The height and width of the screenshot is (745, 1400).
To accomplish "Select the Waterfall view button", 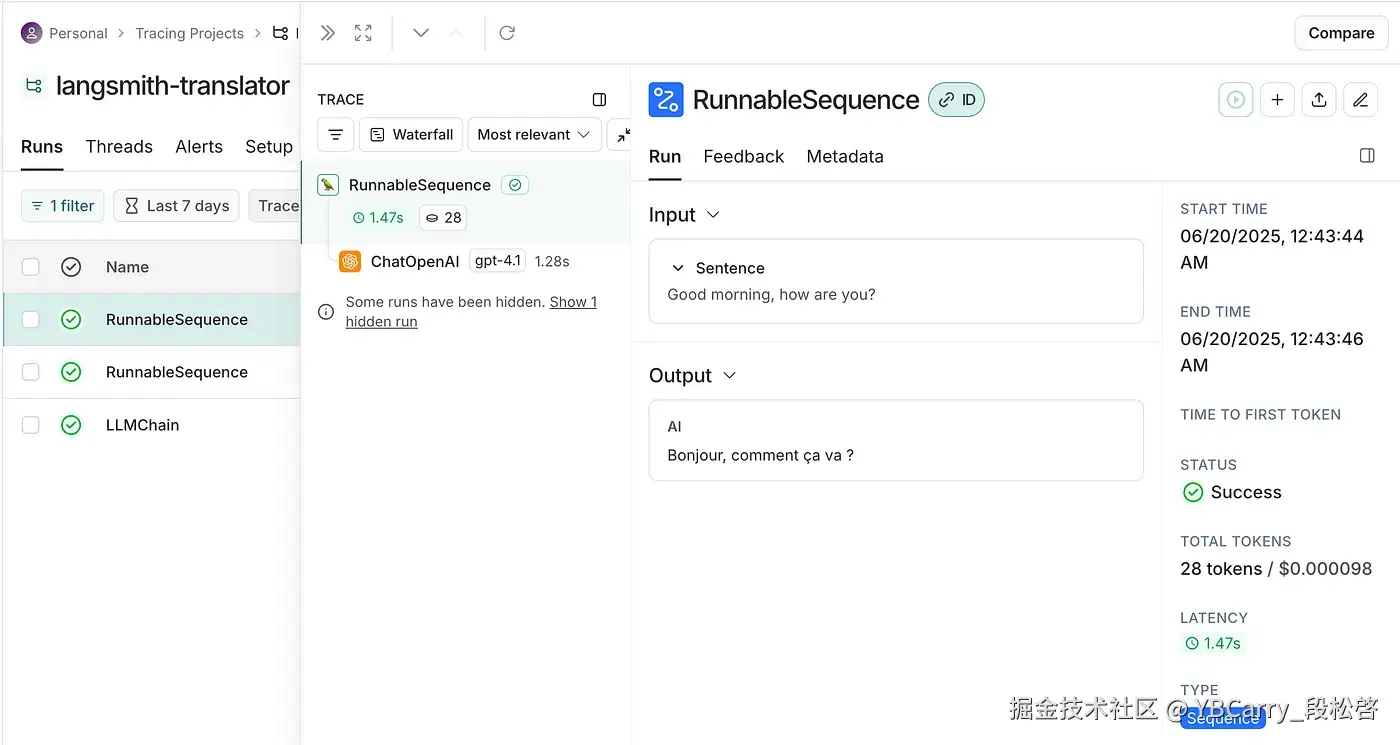I will (x=411, y=134).
